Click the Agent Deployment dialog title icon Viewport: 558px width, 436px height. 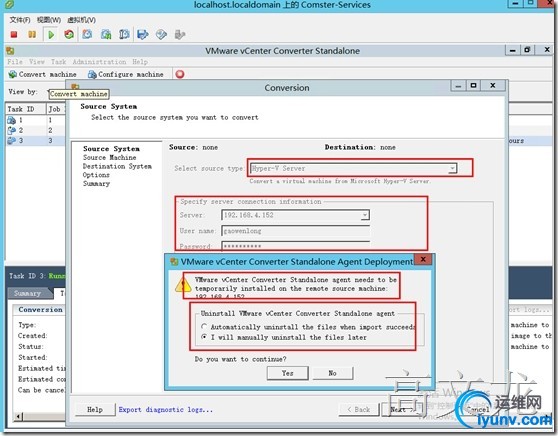pos(174,262)
